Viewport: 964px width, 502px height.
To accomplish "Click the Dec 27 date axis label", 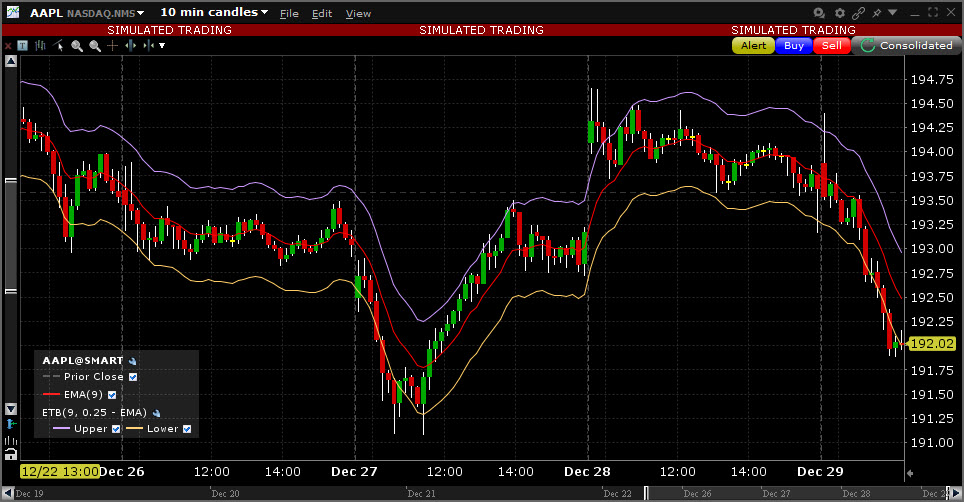I will point(354,472).
